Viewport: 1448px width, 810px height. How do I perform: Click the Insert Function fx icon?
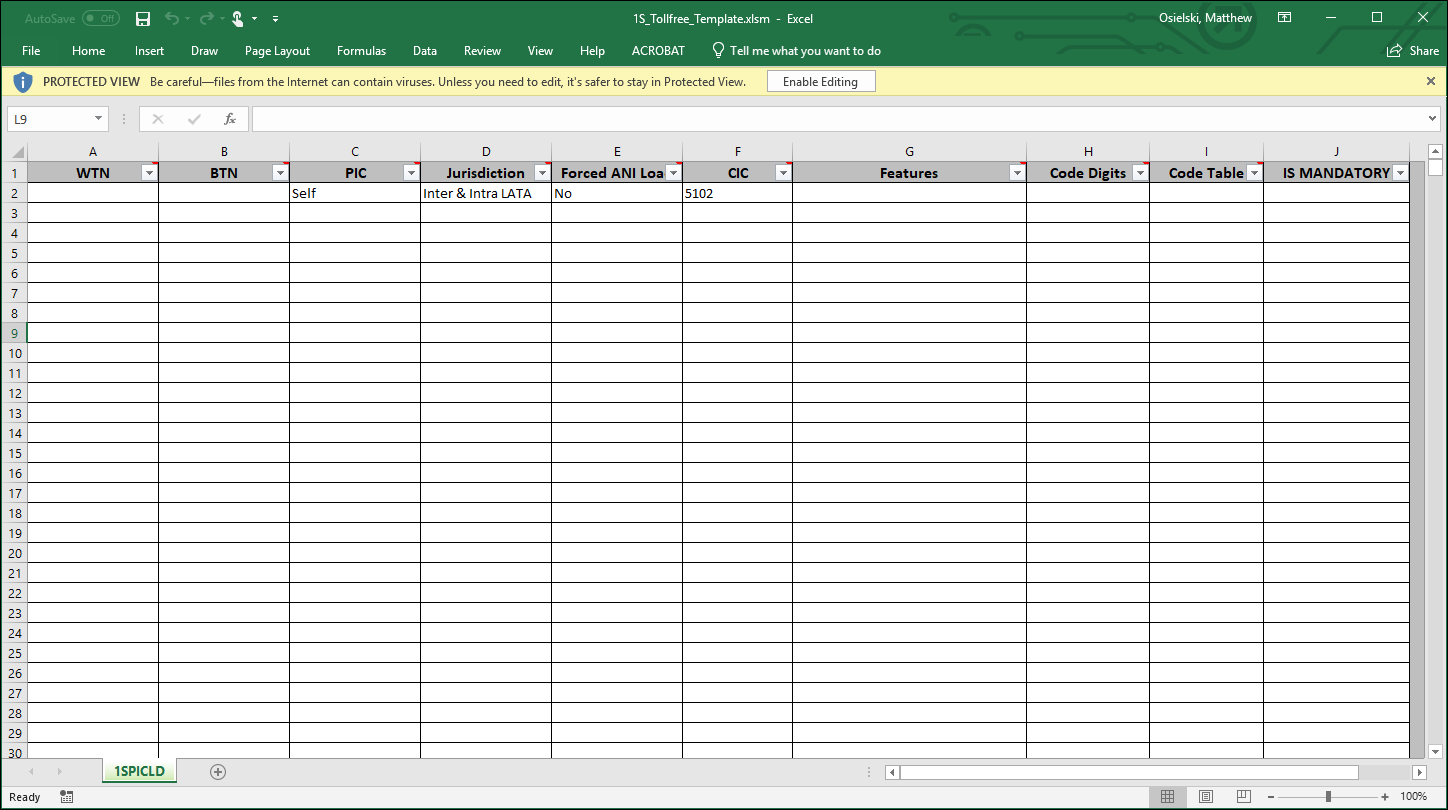pyautogui.click(x=230, y=119)
